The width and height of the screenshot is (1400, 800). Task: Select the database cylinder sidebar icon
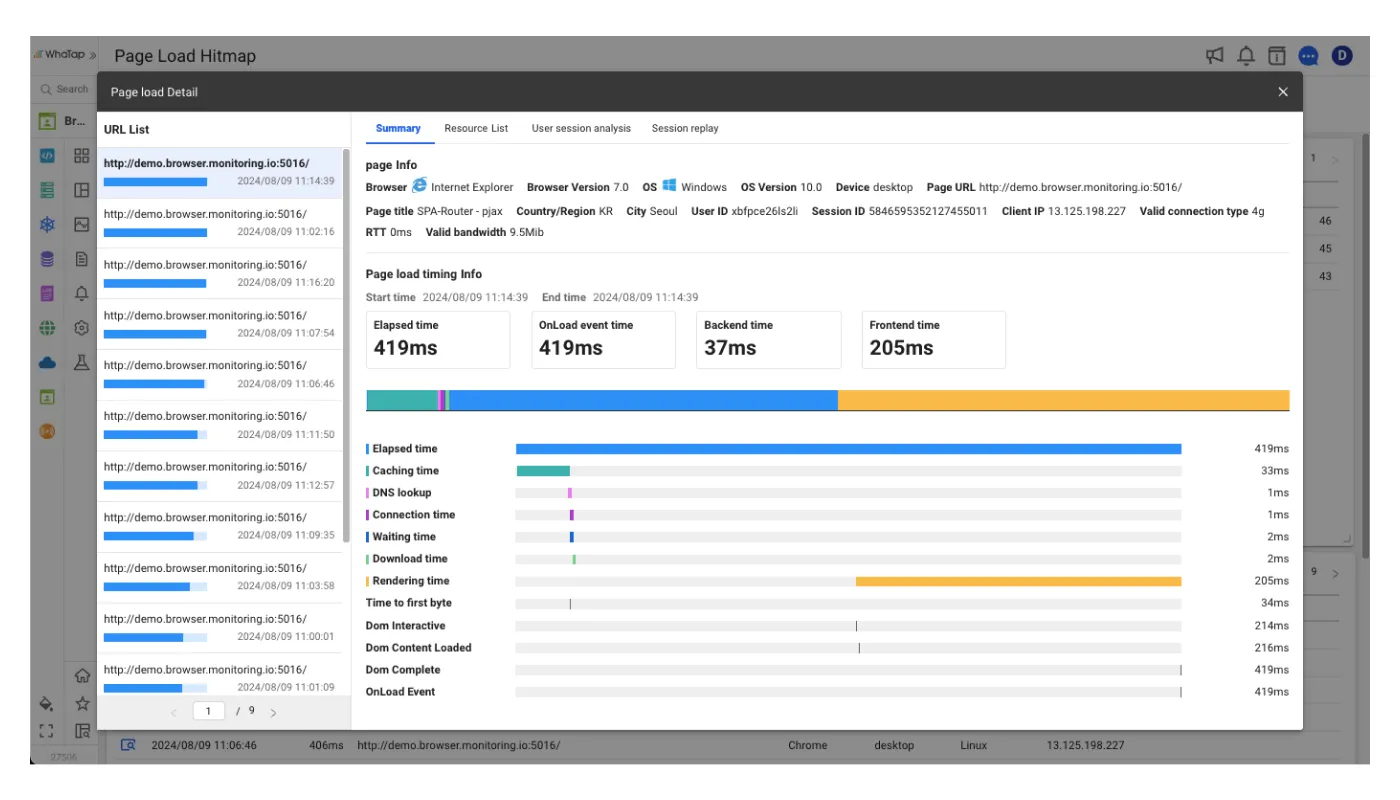(47, 259)
